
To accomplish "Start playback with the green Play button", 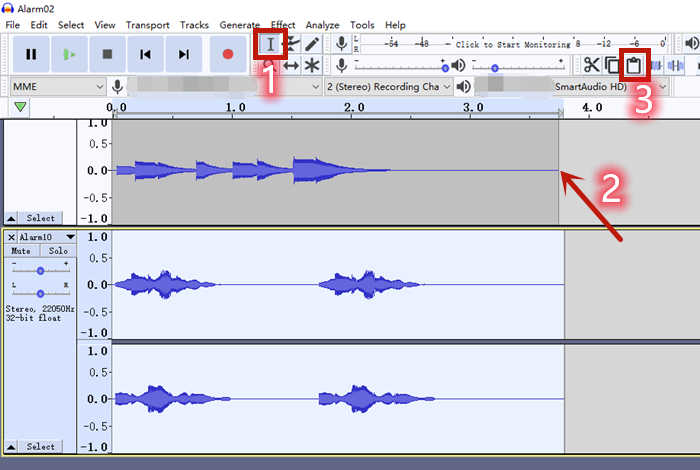I will pos(69,54).
